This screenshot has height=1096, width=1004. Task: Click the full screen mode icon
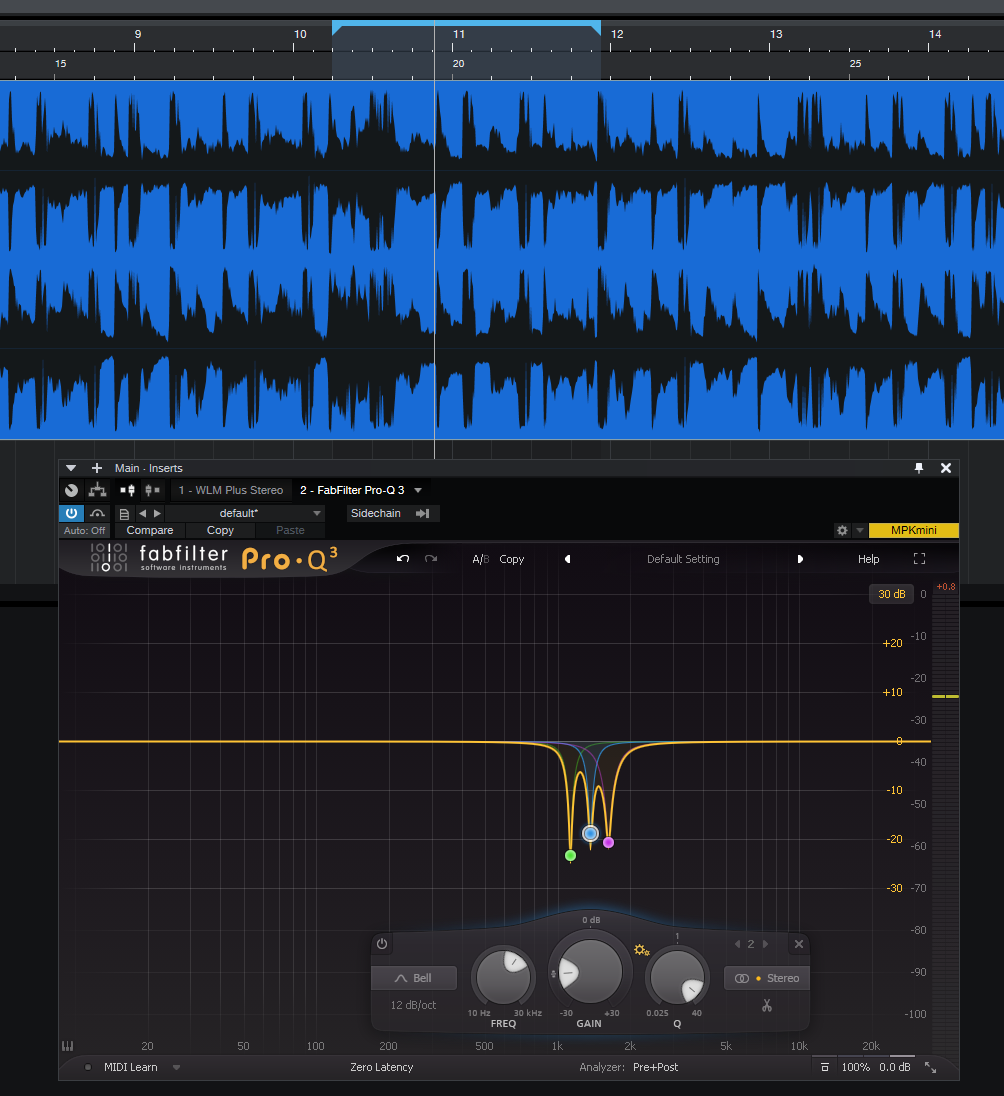pyautogui.click(x=919, y=559)
